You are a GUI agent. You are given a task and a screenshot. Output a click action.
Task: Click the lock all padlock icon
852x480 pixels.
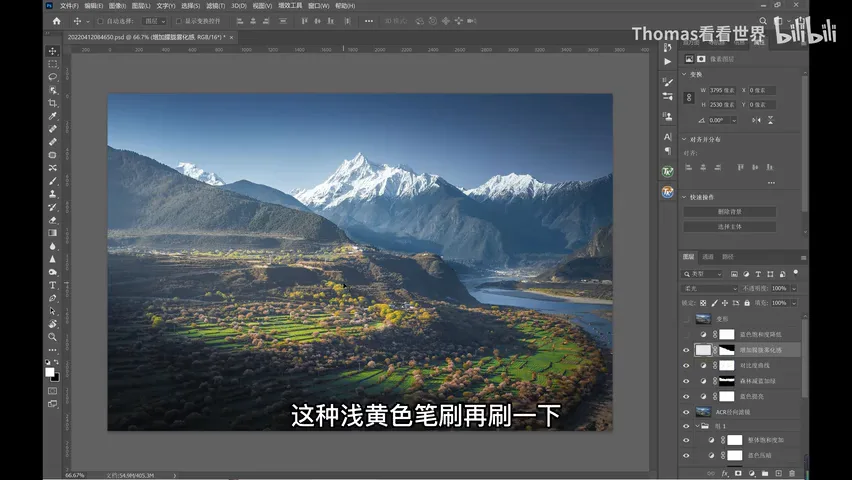(747, 303)
